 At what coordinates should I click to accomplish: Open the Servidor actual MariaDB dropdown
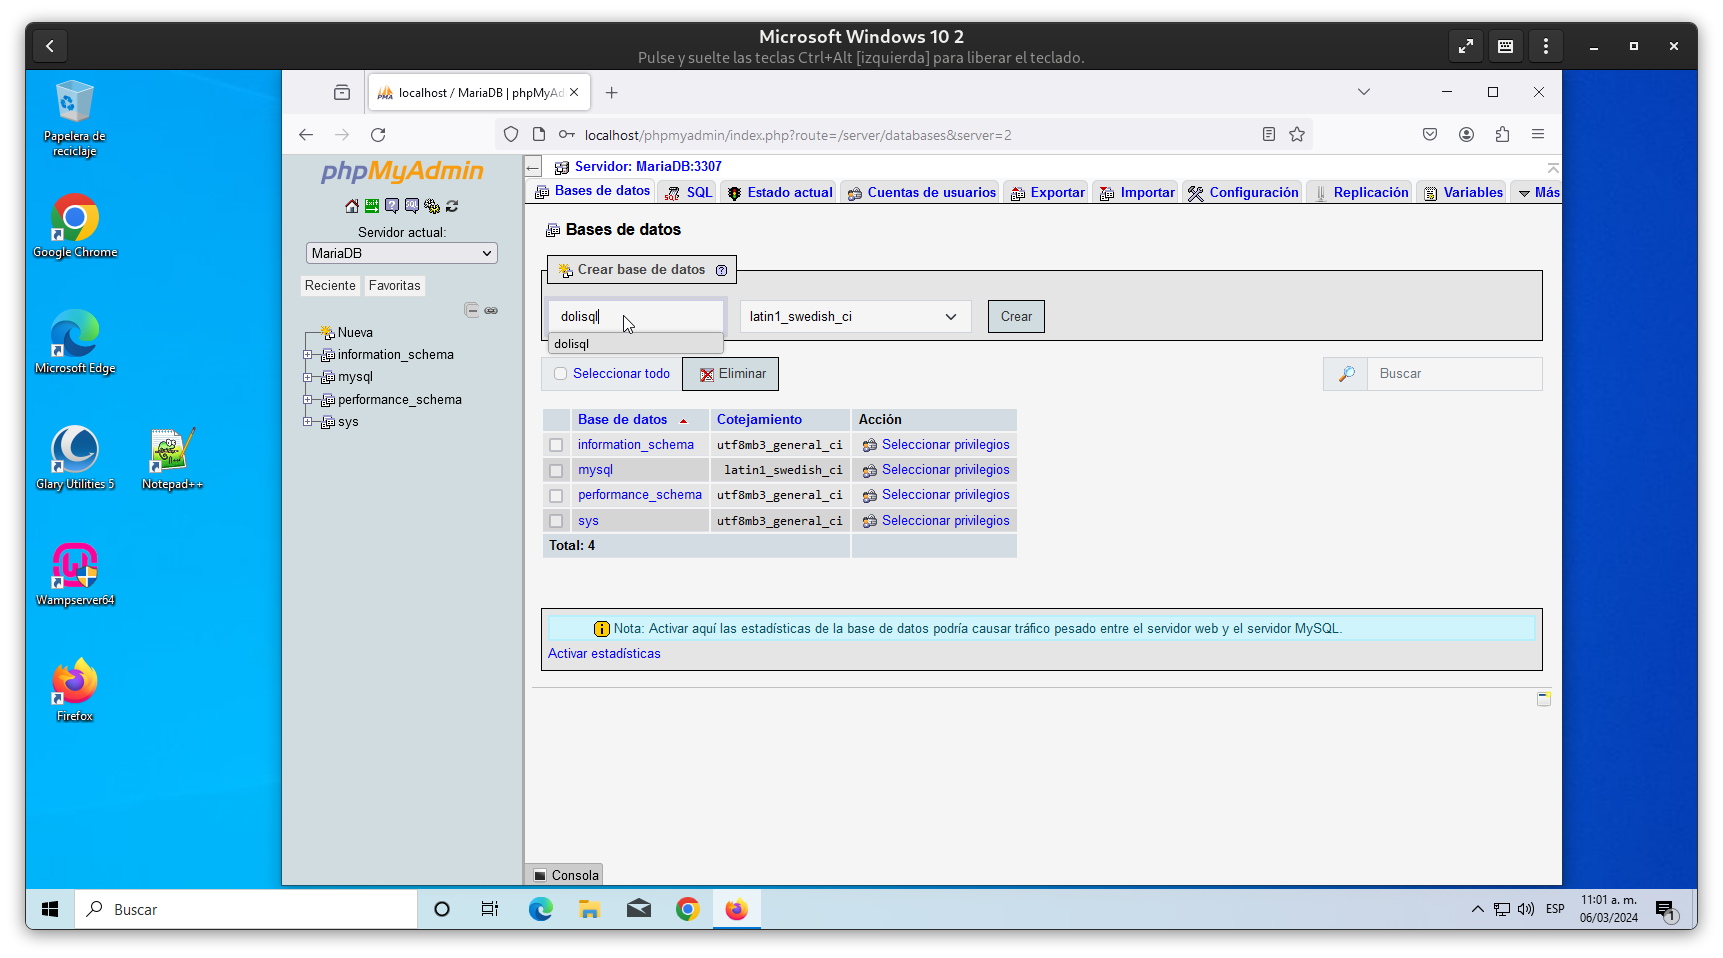tap(401, 253)
